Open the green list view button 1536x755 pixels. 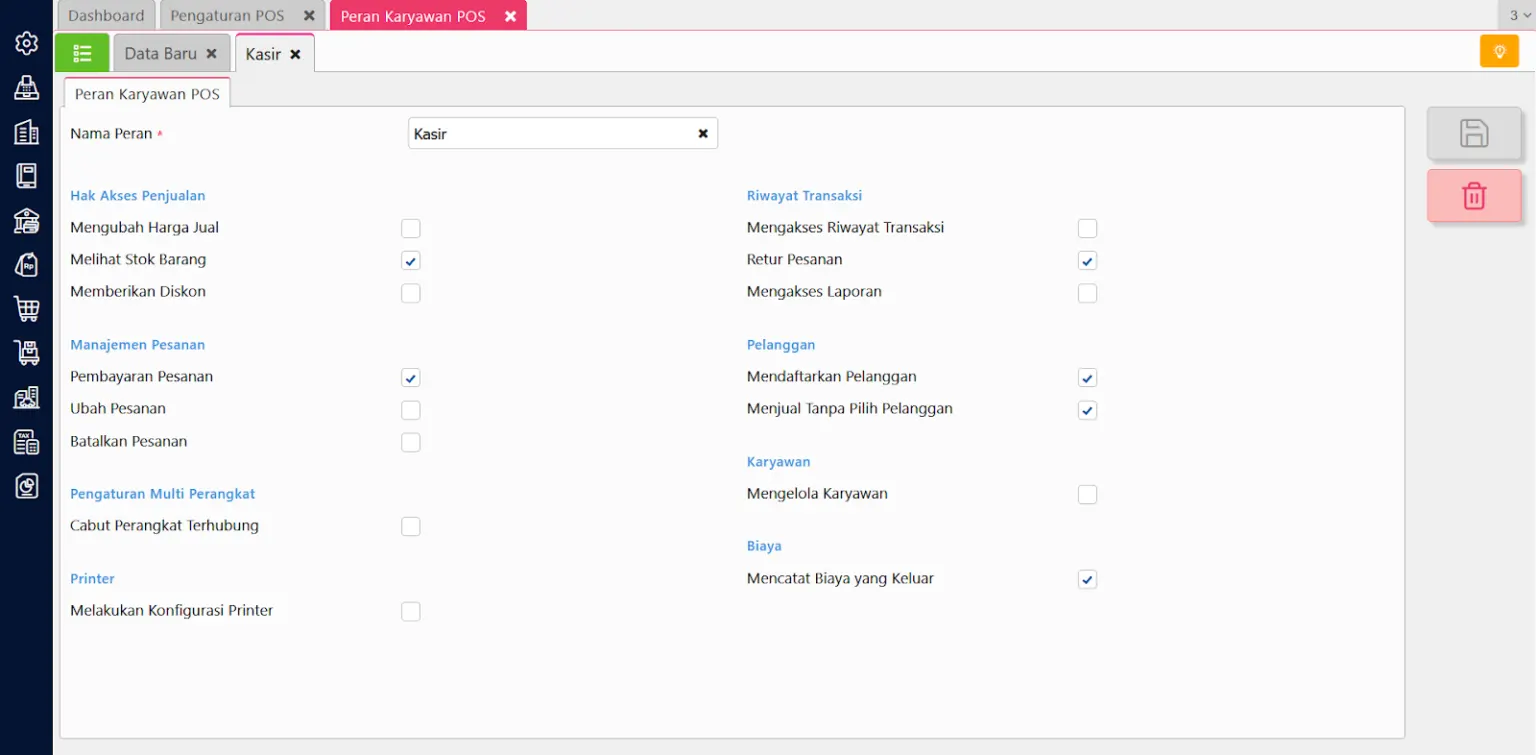(82, 53)
